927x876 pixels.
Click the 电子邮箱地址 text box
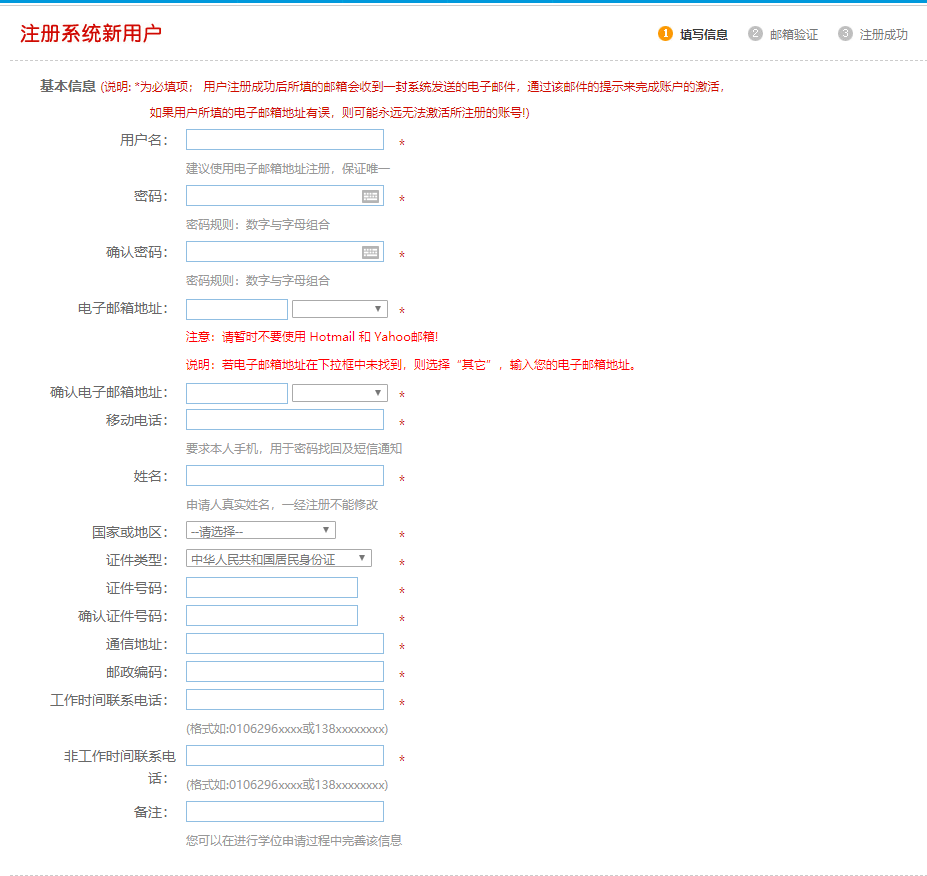click(236, 308)
